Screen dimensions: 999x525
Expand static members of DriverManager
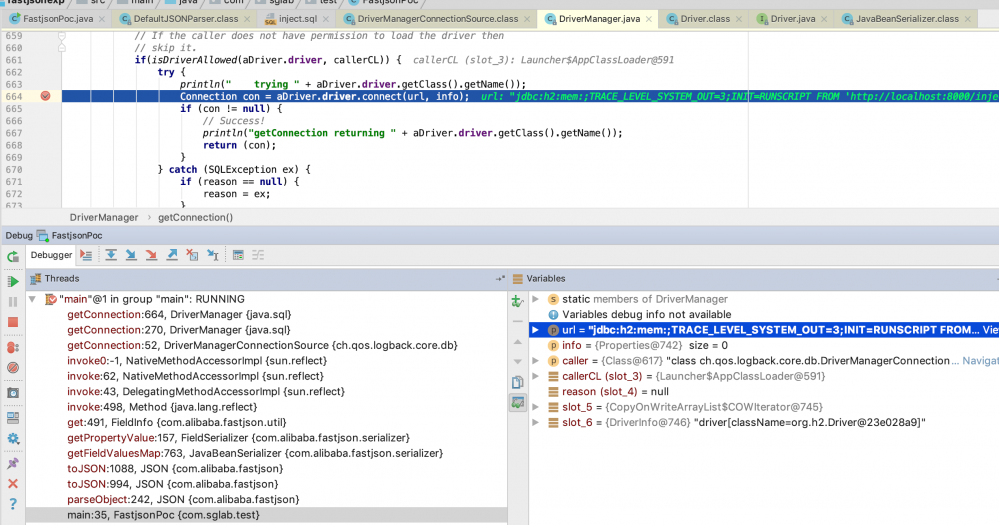pyautogui.click(x=535, y=299)
